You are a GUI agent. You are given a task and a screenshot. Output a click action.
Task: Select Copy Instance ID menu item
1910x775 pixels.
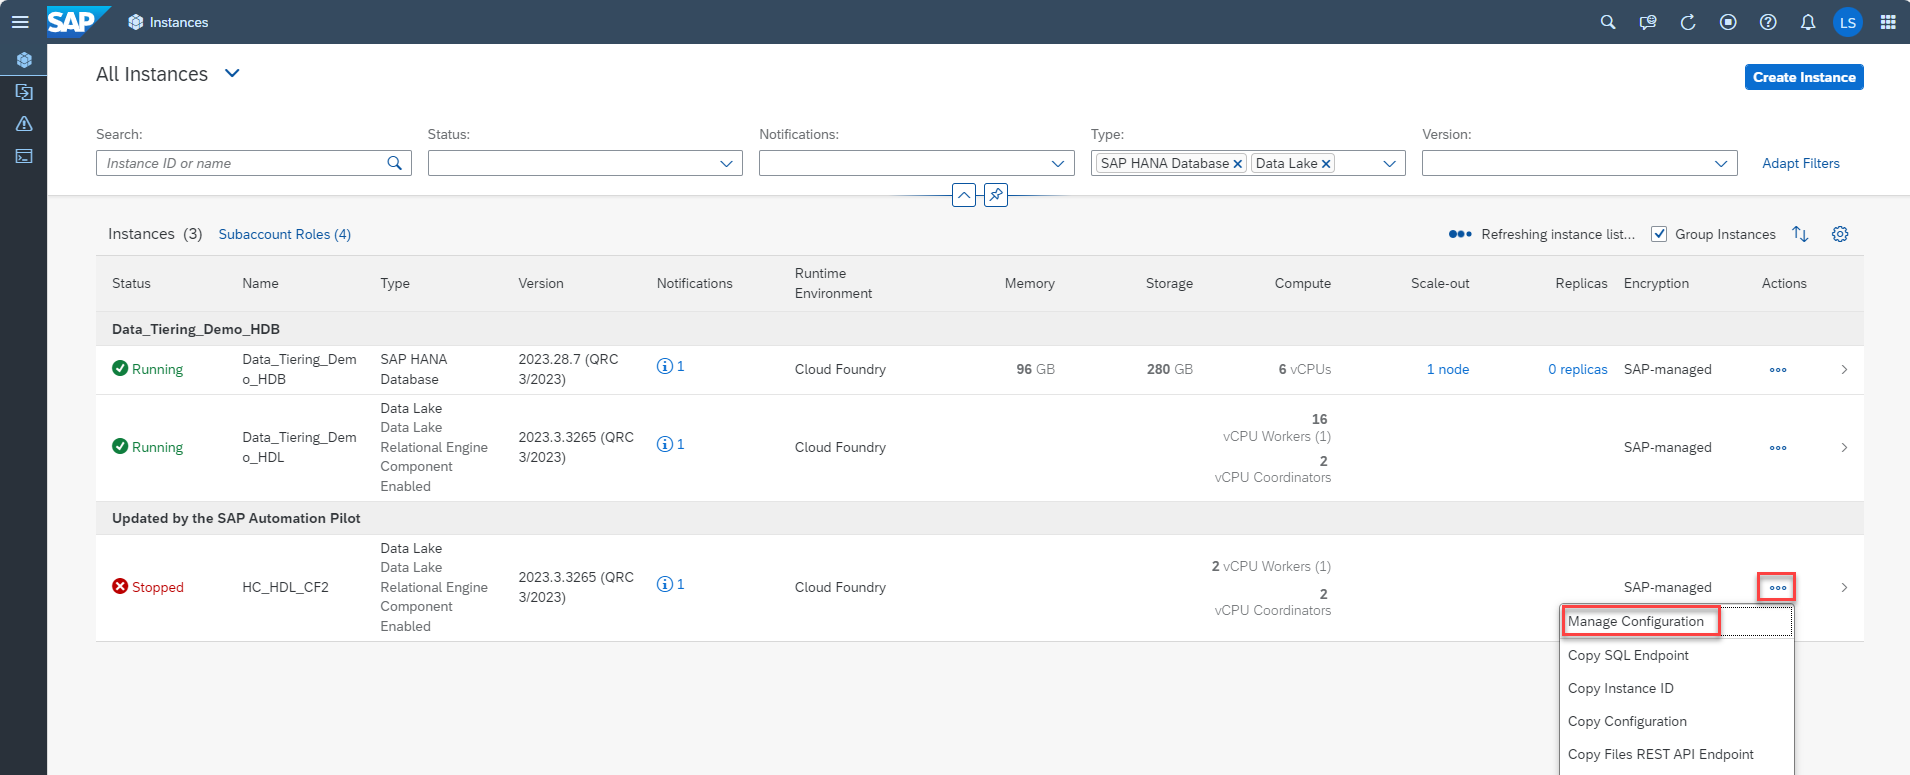tap(1677, 688)
